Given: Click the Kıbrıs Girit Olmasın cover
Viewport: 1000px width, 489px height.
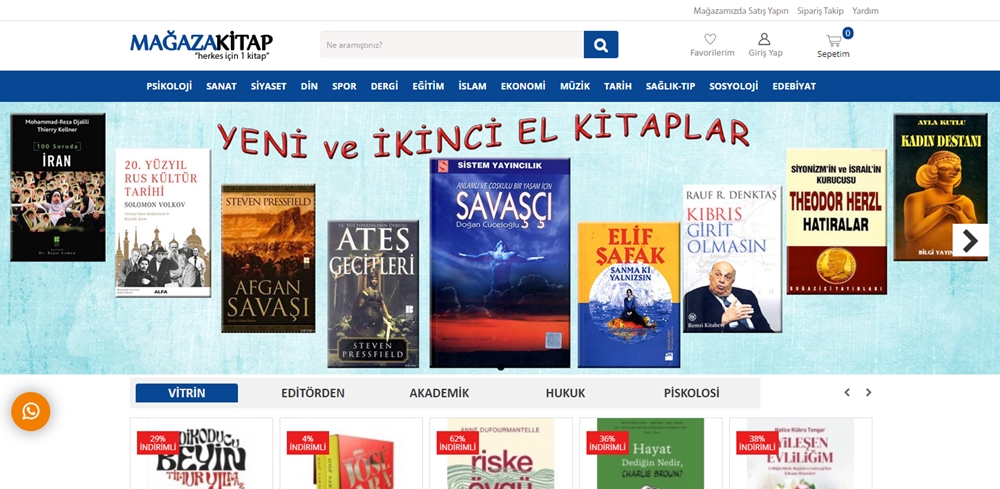Looking at the screenshot, I should (x=733, y=258).
